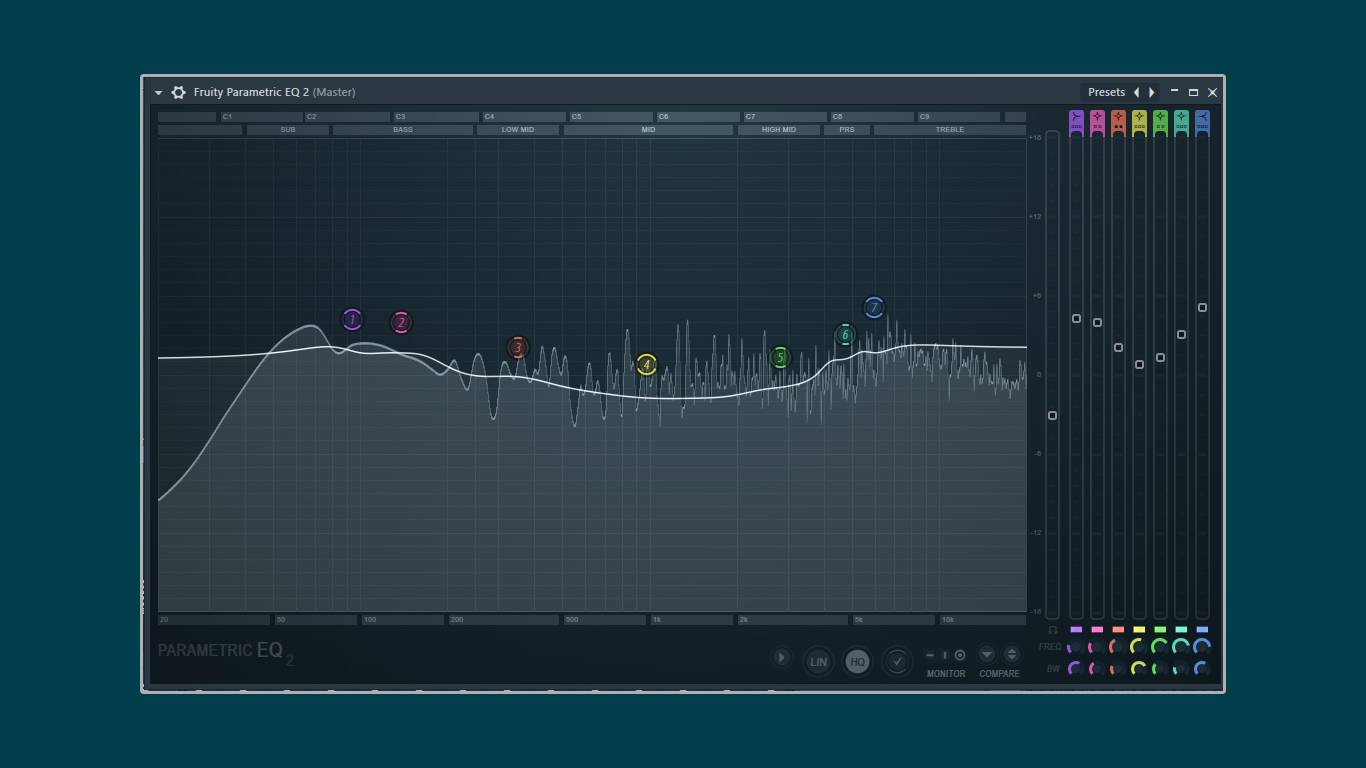1366x768 pixels.
Task: Click the yellow band 4 FREQ knob
Action: click(x=1139, y=648)
